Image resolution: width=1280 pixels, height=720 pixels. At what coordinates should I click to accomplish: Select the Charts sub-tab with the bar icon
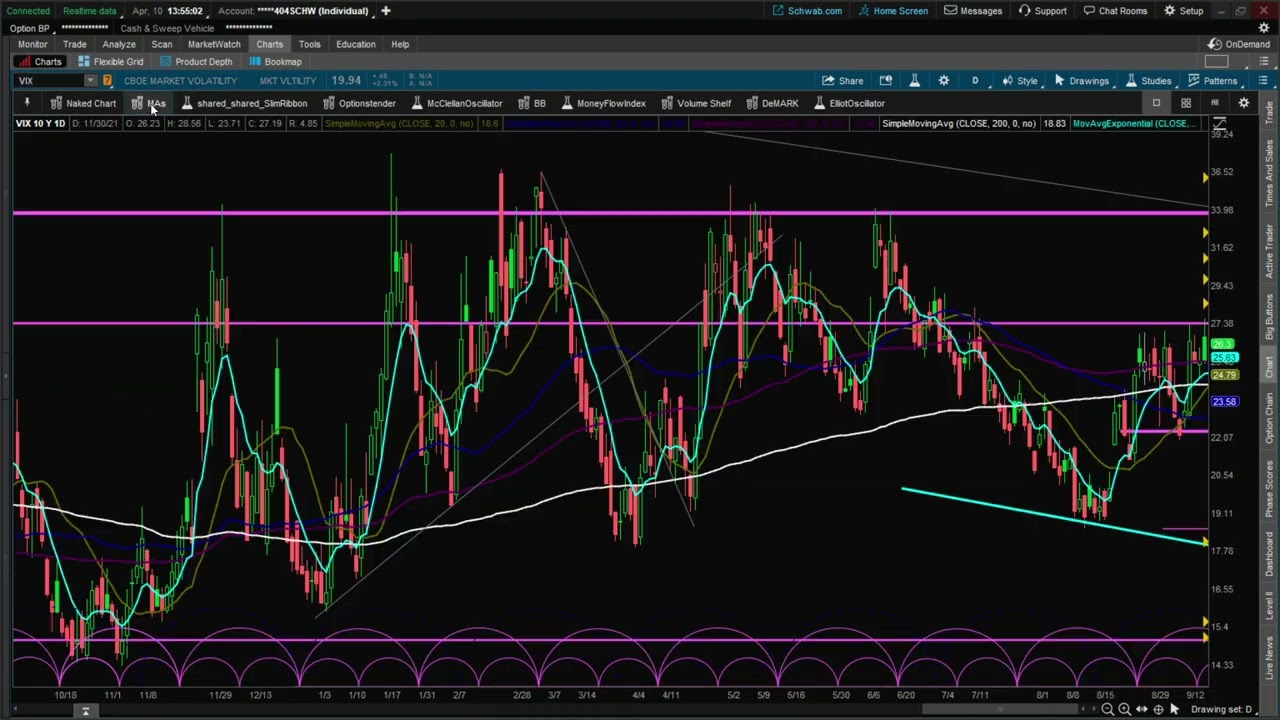click(x=40, y=62)
